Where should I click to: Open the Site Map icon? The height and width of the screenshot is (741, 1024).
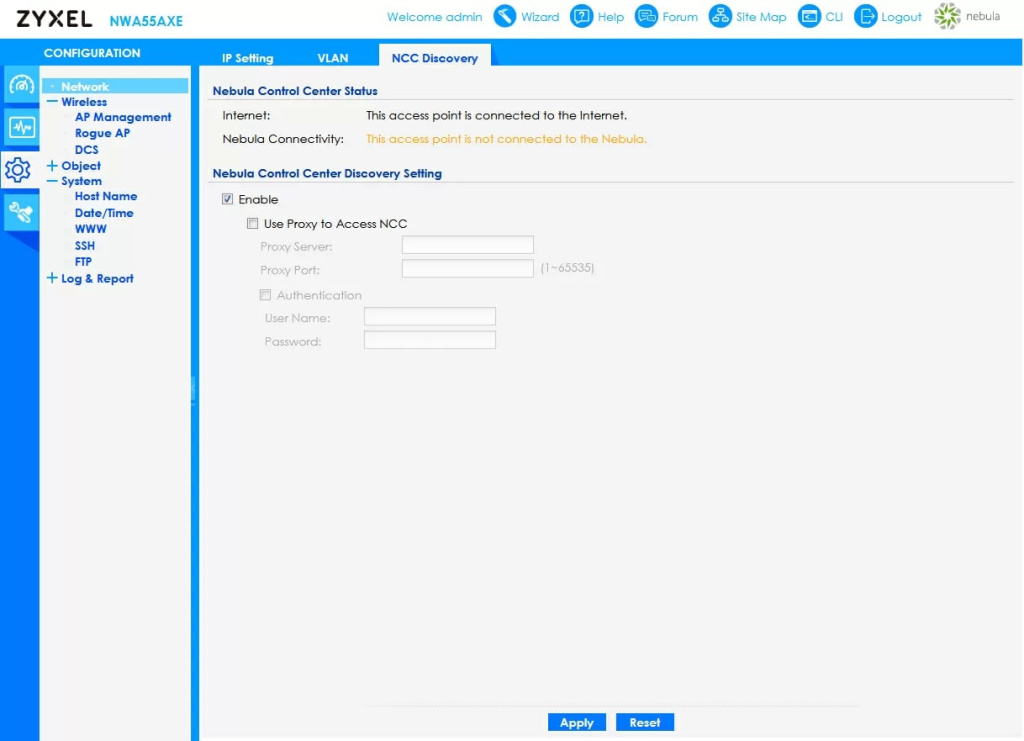[720, 17]
